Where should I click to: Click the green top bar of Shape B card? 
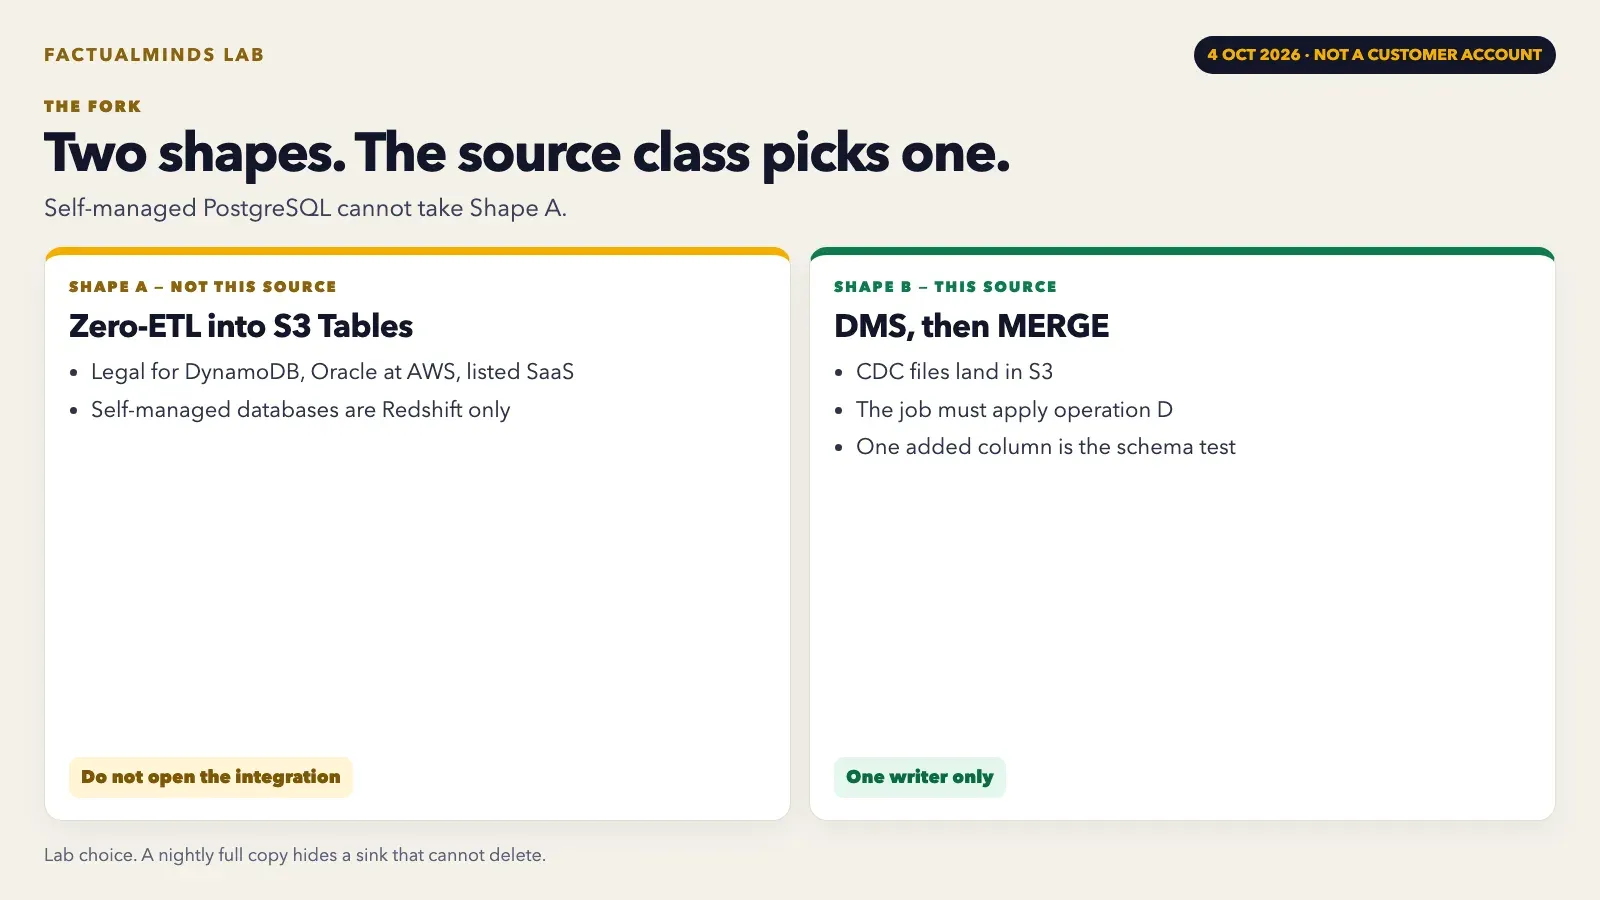pos(1182,251)
